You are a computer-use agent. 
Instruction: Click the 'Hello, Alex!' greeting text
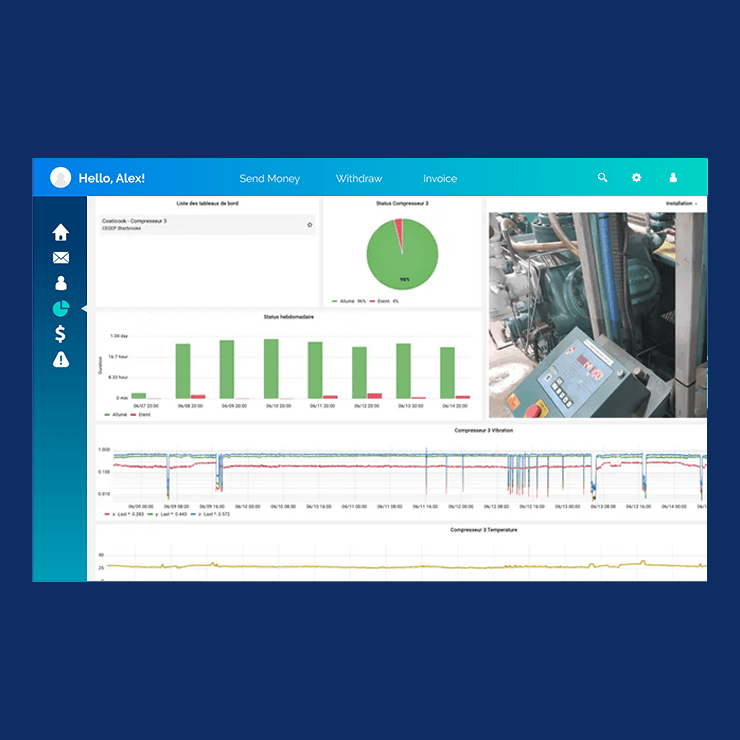[111, 178]
